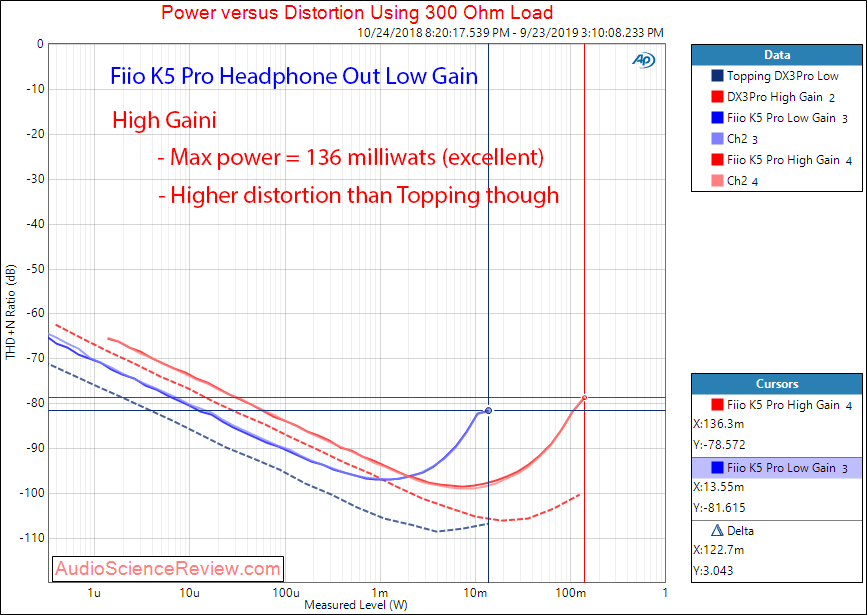Click the AP logo icon in graph corner
Screen dimensions: 867x615
pyautogui.click(x=644, y=60)
